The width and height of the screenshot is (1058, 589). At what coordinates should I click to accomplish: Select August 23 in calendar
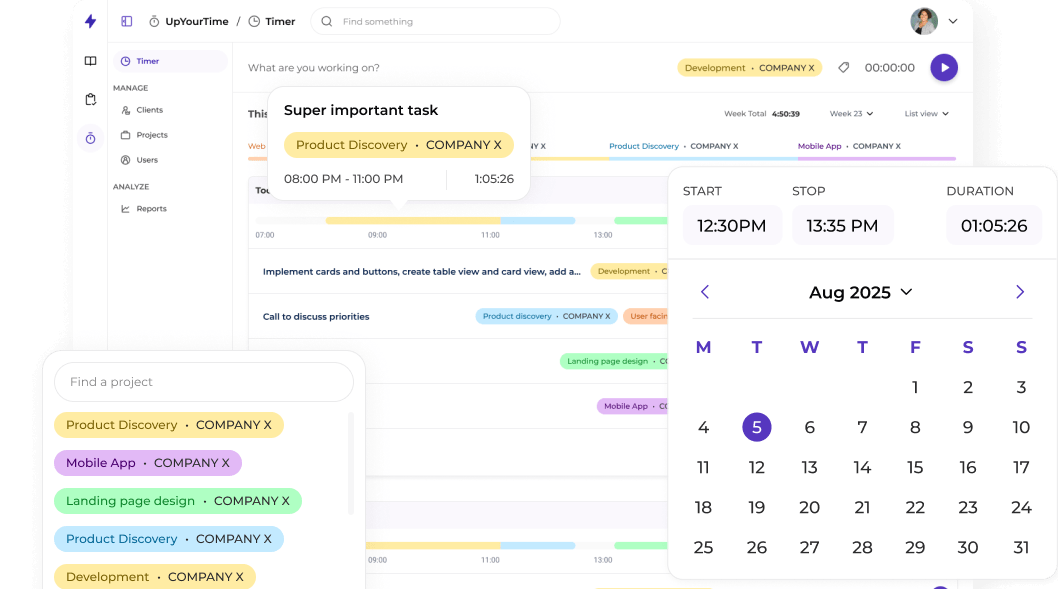click(968, 507)
